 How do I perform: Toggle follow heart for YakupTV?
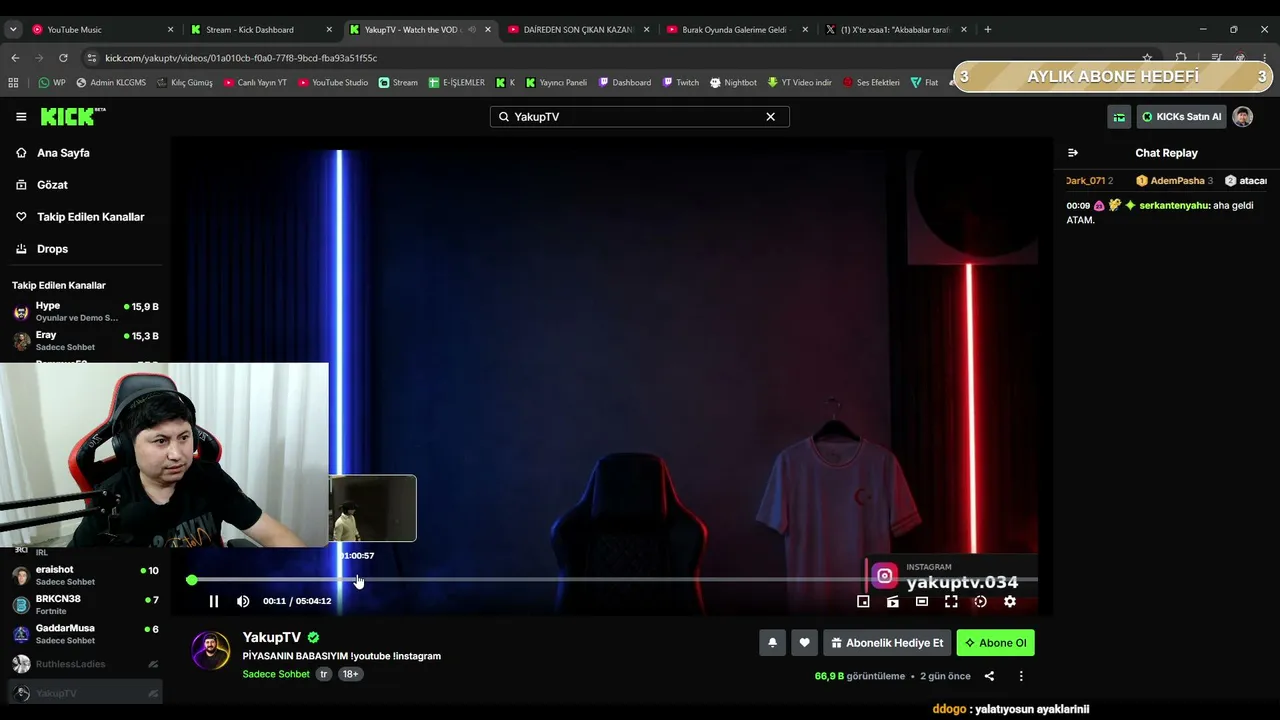[804, 643]
